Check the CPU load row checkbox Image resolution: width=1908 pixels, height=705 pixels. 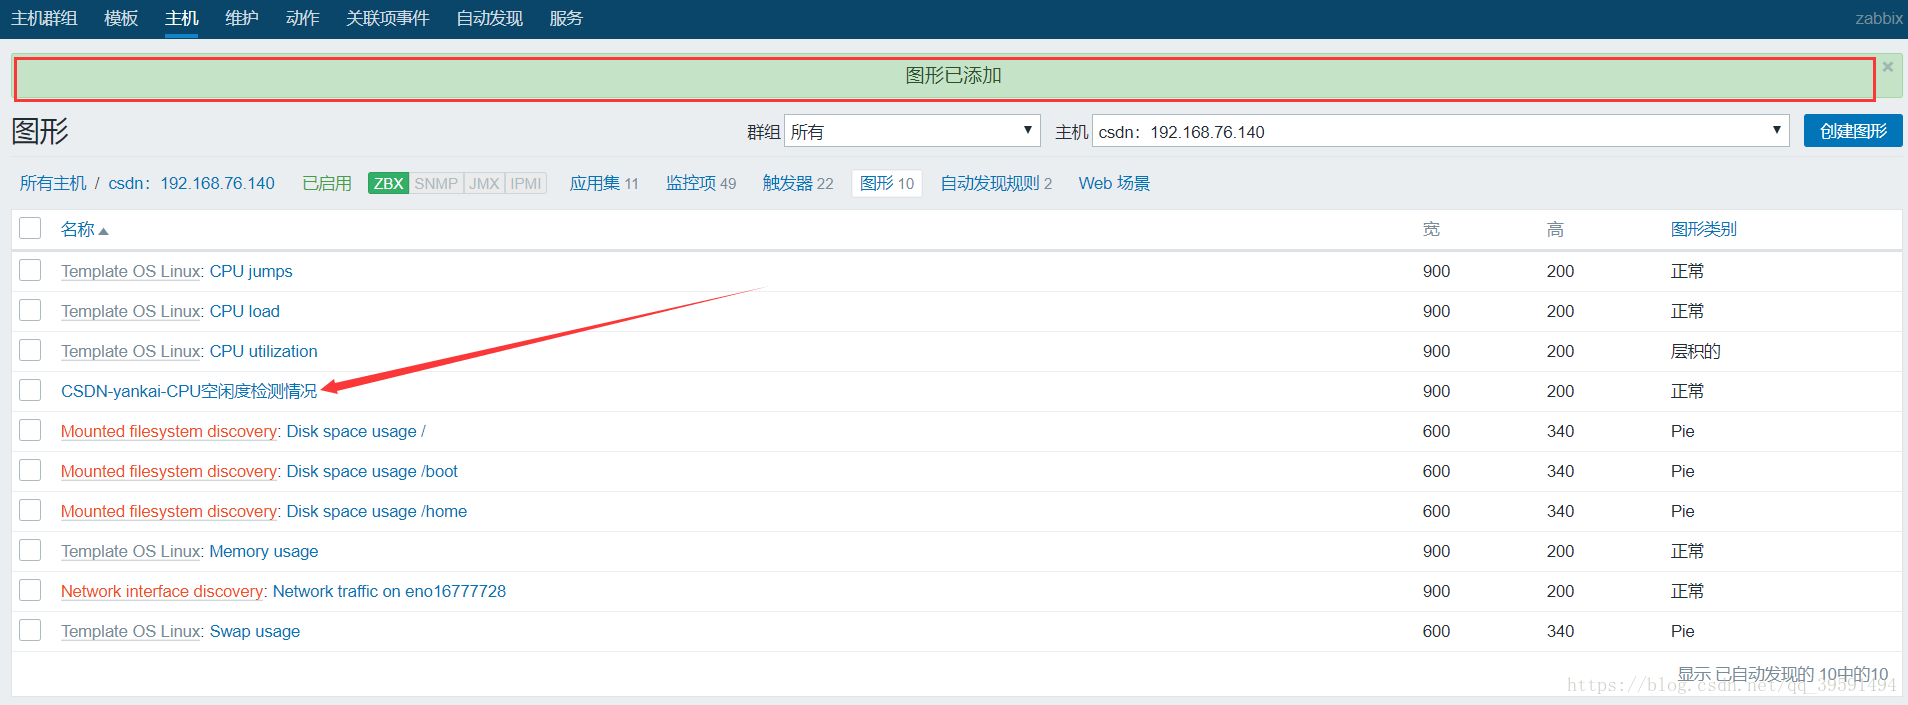(x=30, y=310)
